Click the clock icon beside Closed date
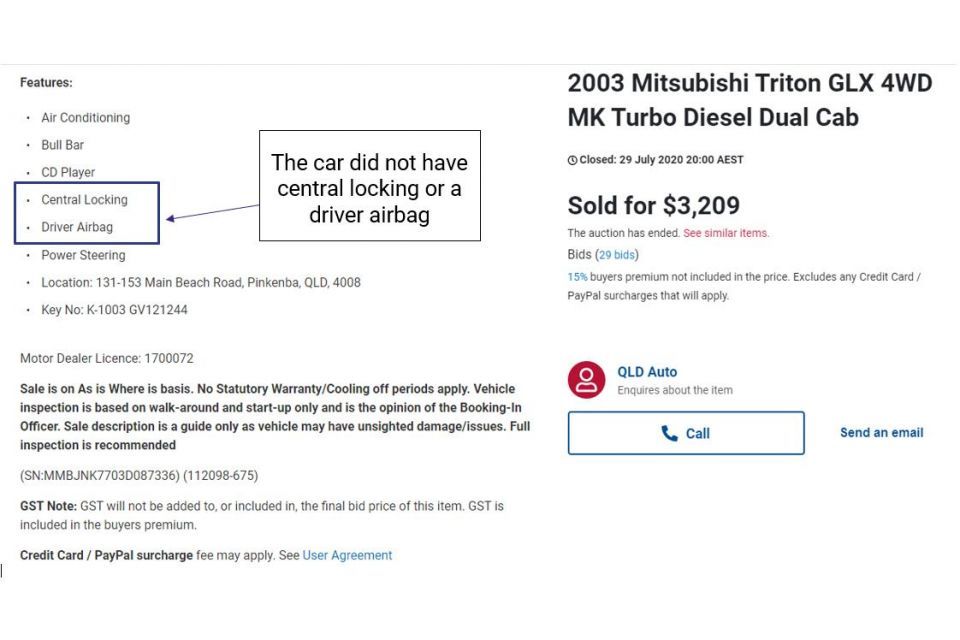The image size is (960, 640). pyautogui.click(x=572, y=160)
